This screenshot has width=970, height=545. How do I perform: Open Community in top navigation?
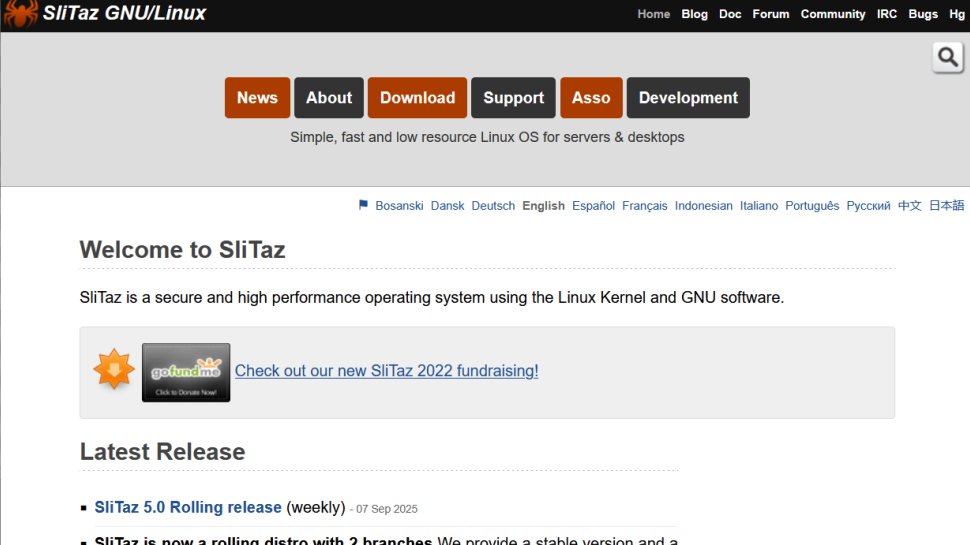point(833,14)
